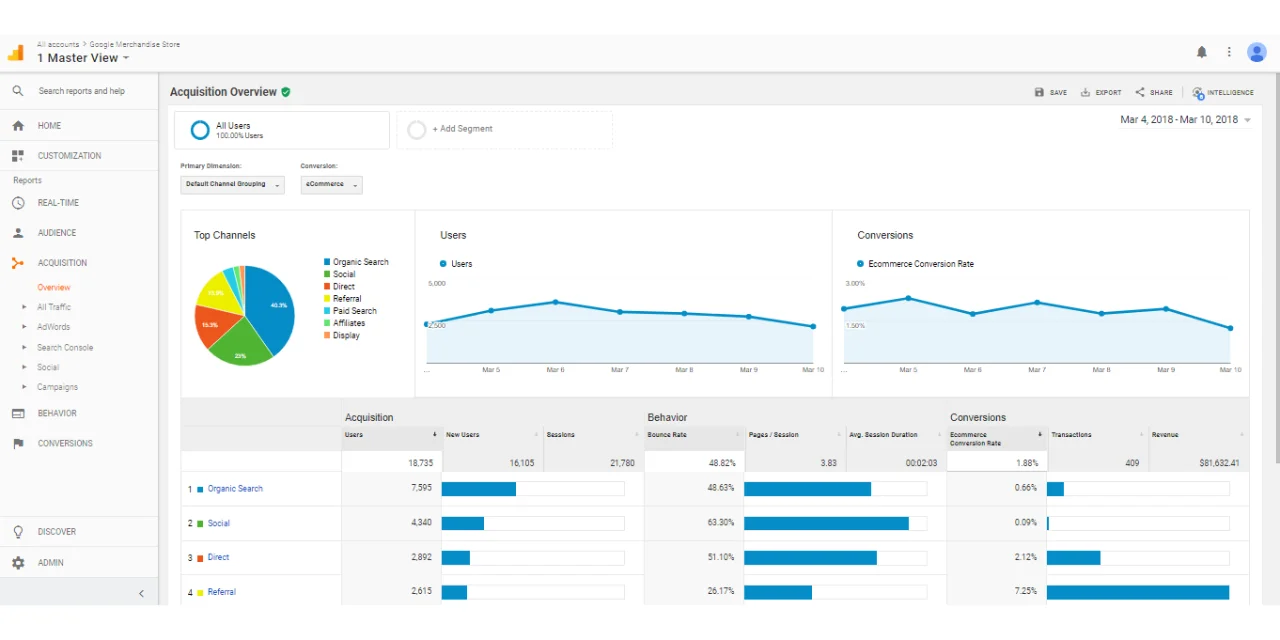The width and height of the screenshot is (1280, 640).
Task: Click the Share report icon
Action: click(1140, 92)
